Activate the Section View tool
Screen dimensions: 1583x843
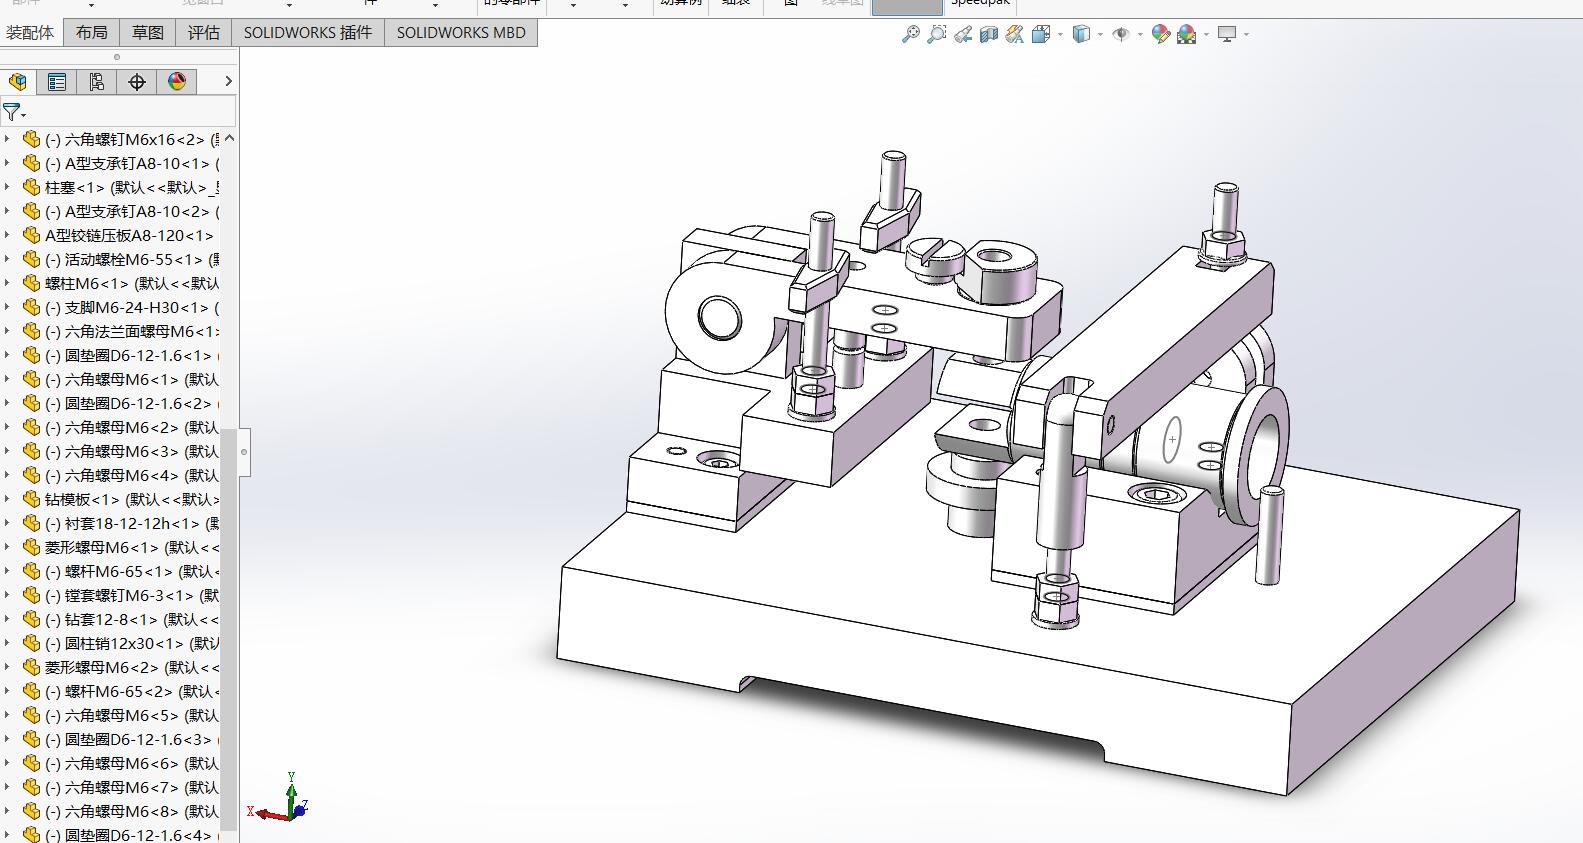[989, 34]
